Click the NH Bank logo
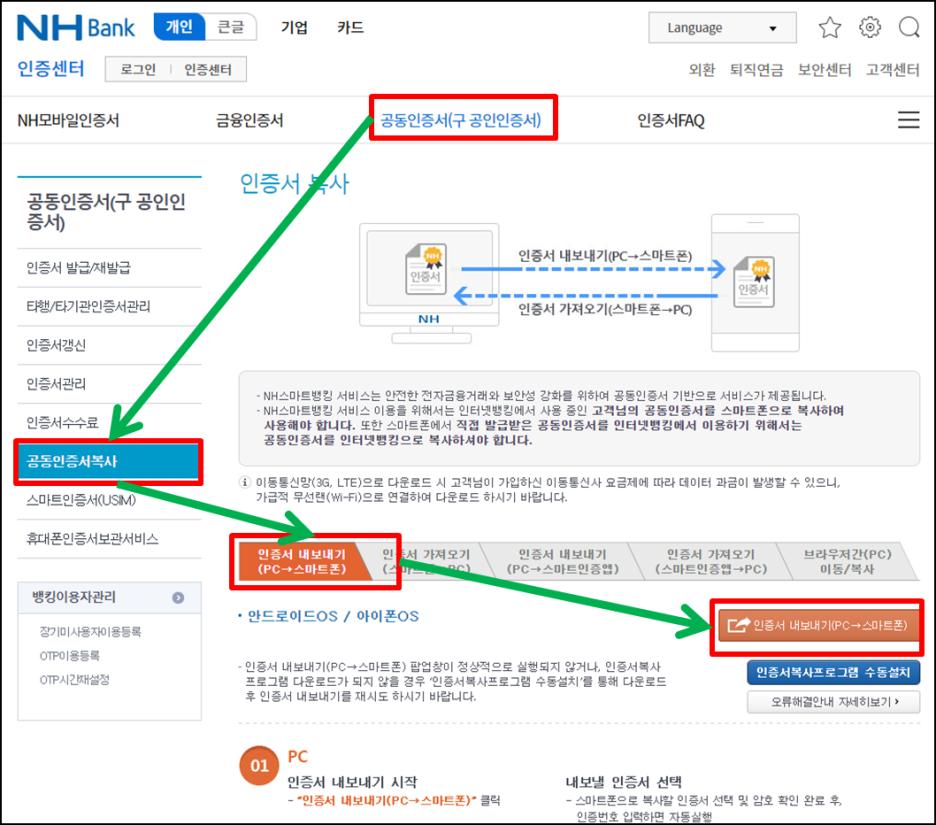Viewport: 936px width, 825px height. coord(76,27)
